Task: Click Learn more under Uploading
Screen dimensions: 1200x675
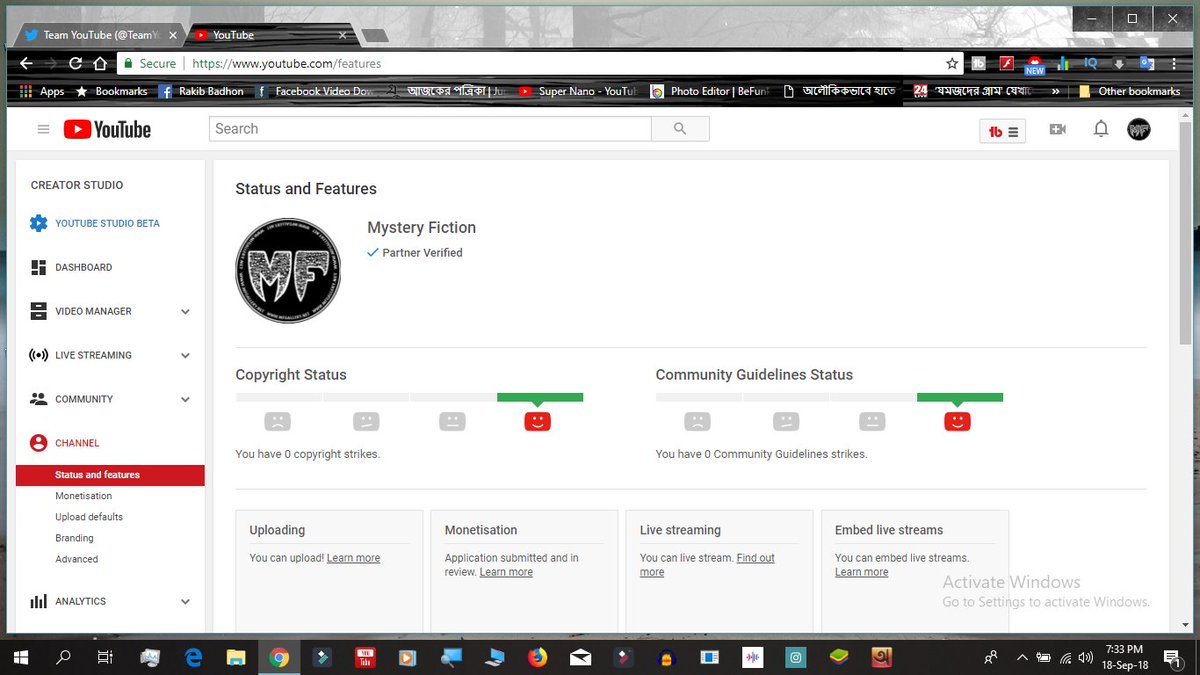Action: click(353, 558)
